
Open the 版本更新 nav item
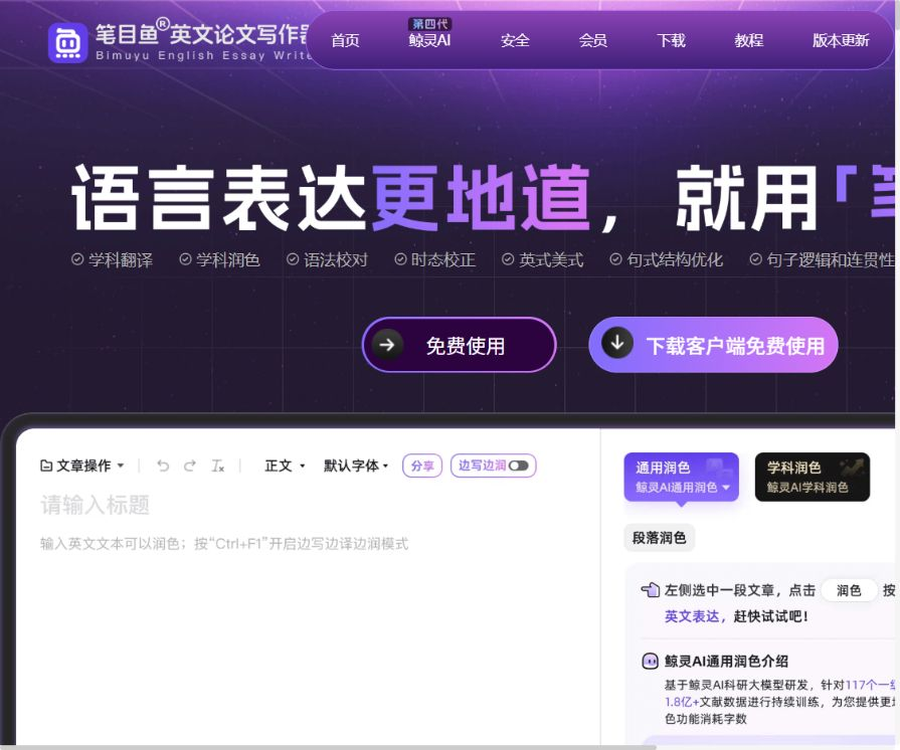click(x=841, y=40)
